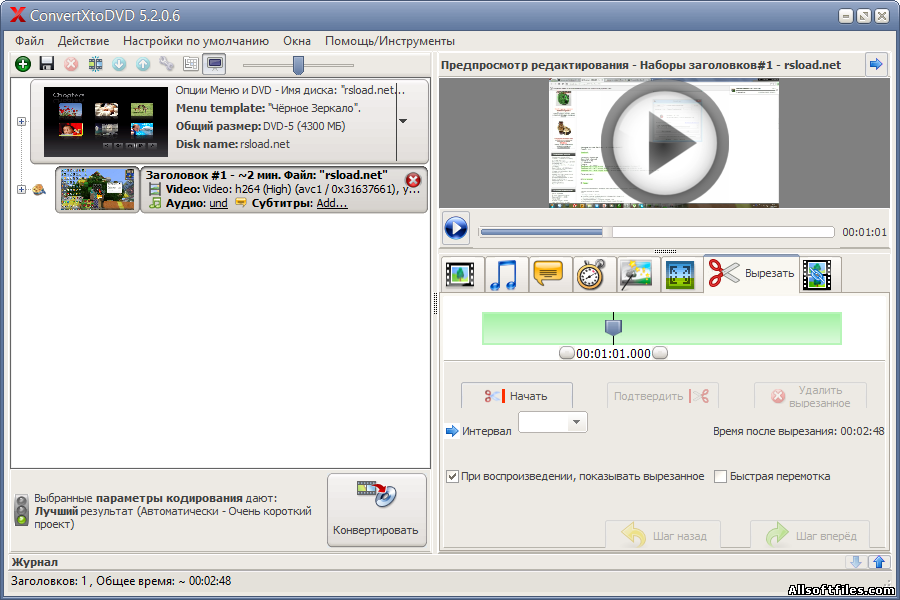Click the ConvertXtoDVD red X logo
This screenshot has height=600, width=900.
18,15
